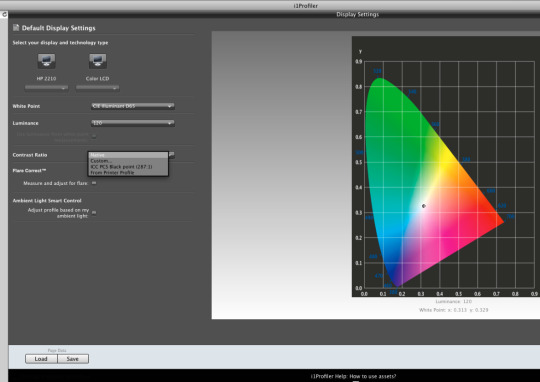Choose Native in Contrast Ratio list
The image size is (540, 382).
tap(128, 155)
